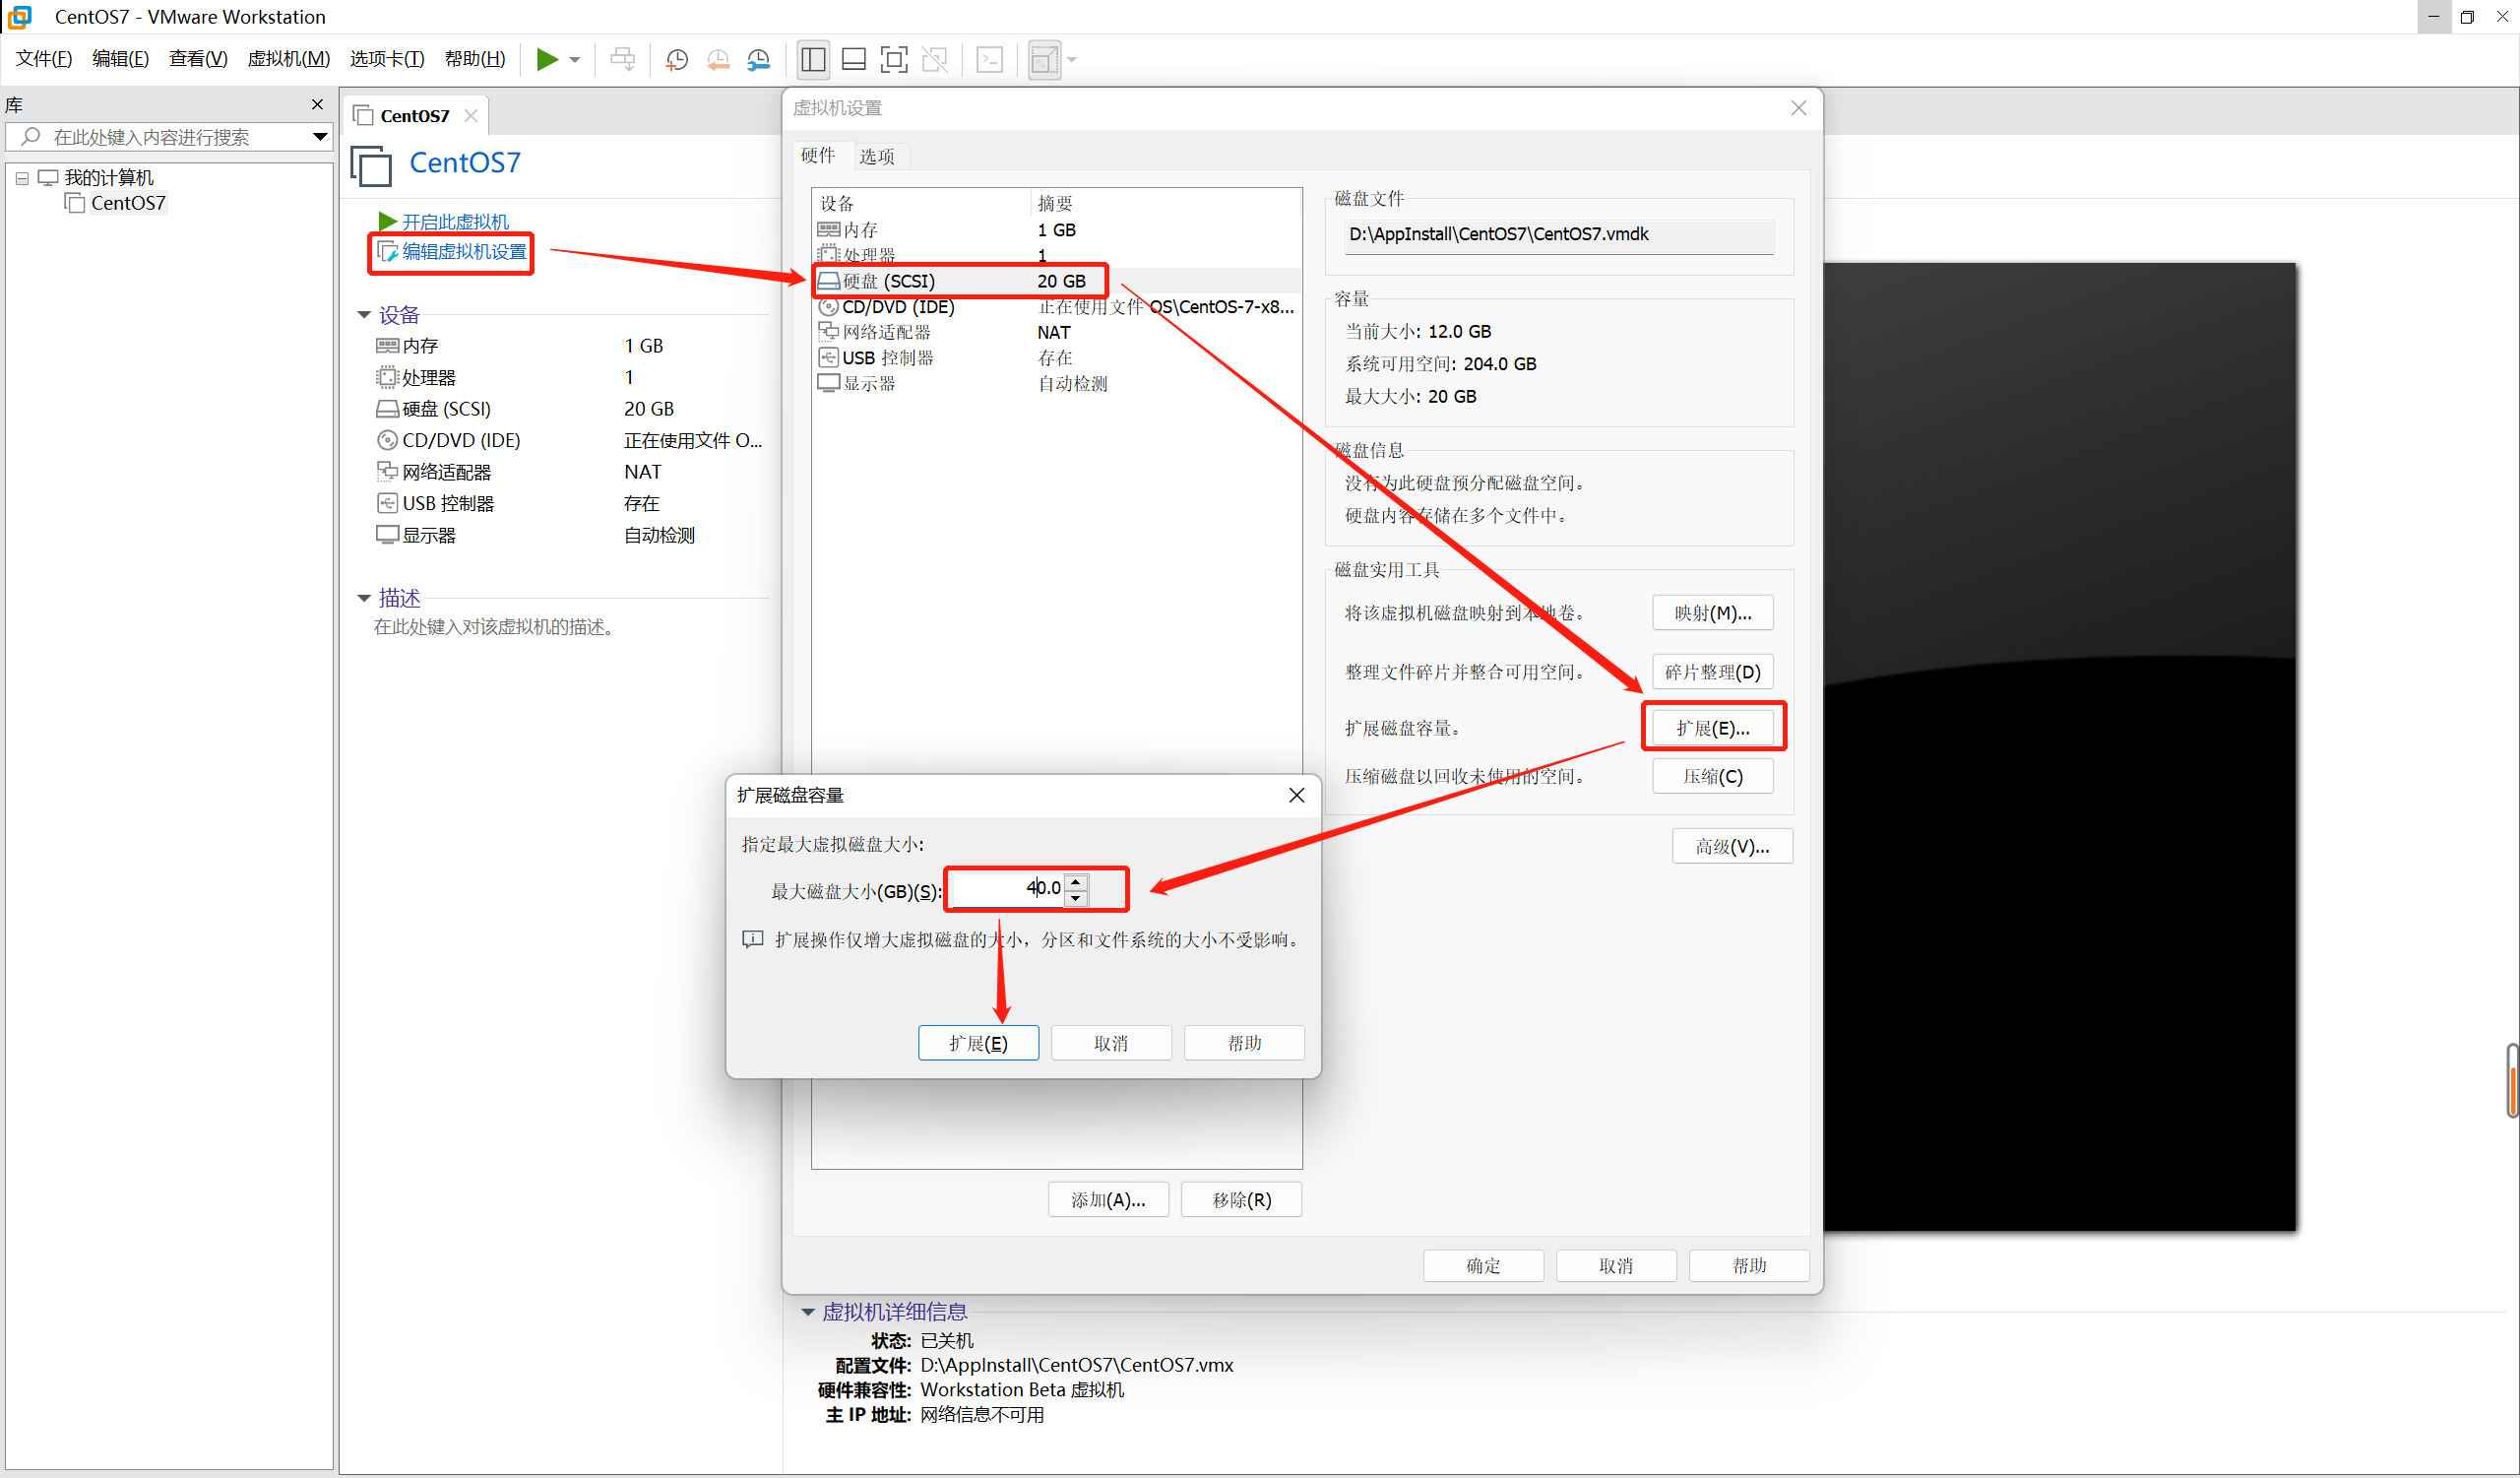Click the 添加(A)... button

1108,1200
